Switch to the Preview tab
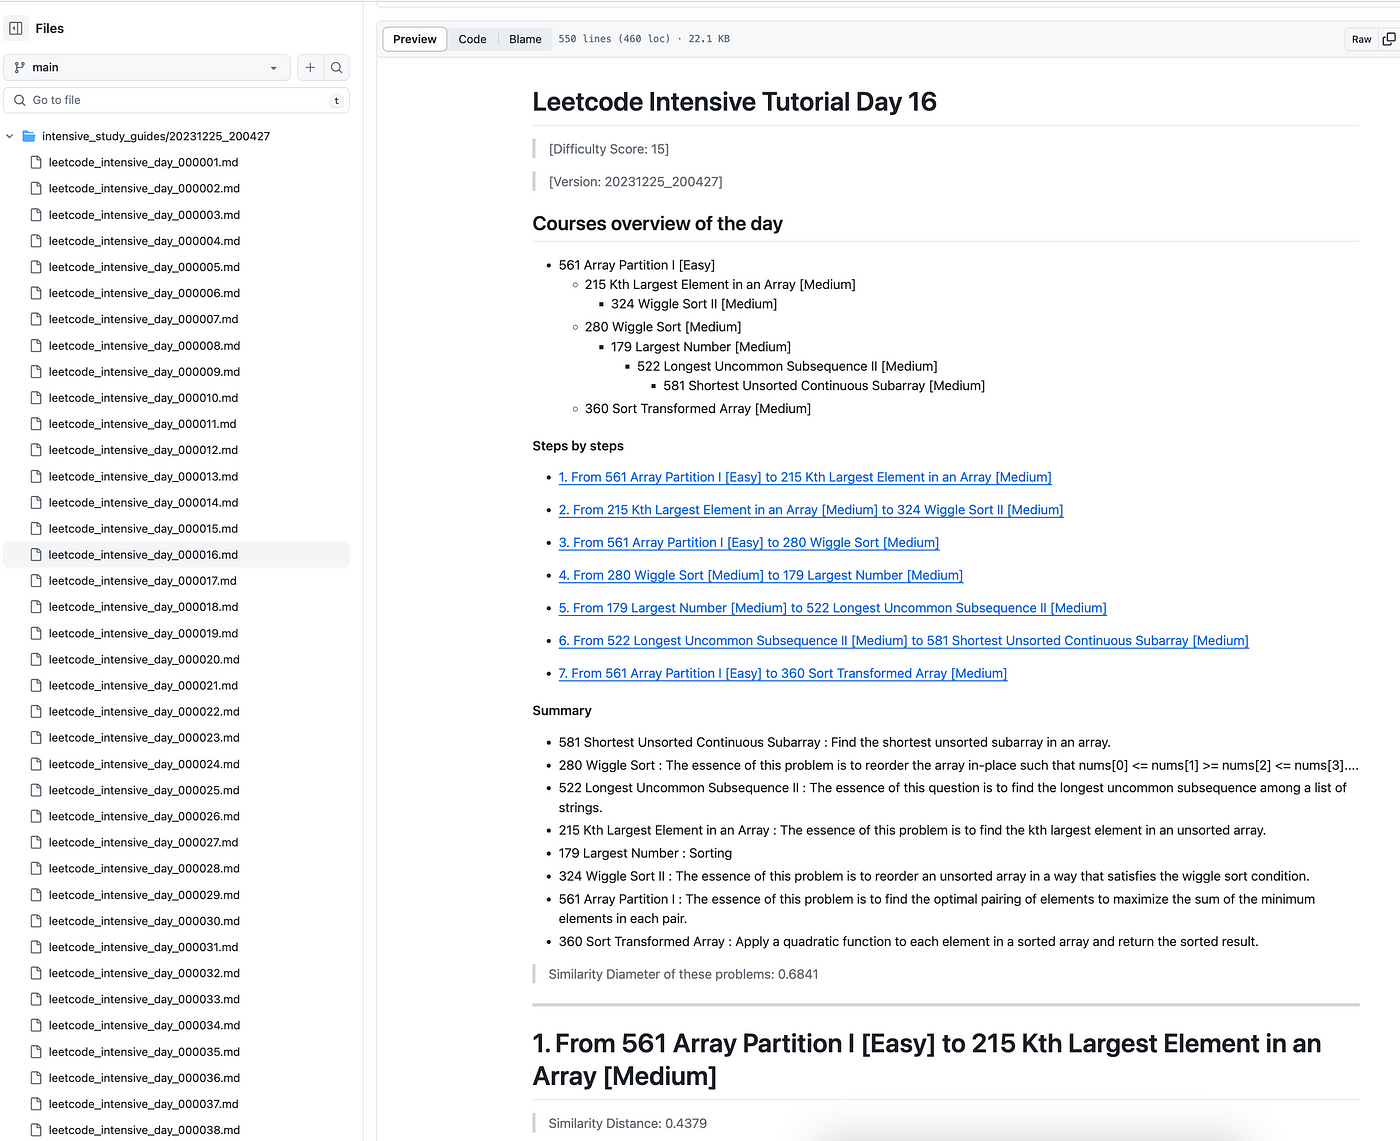Viewport: 1400px width, 1141px height. [414, 39]
